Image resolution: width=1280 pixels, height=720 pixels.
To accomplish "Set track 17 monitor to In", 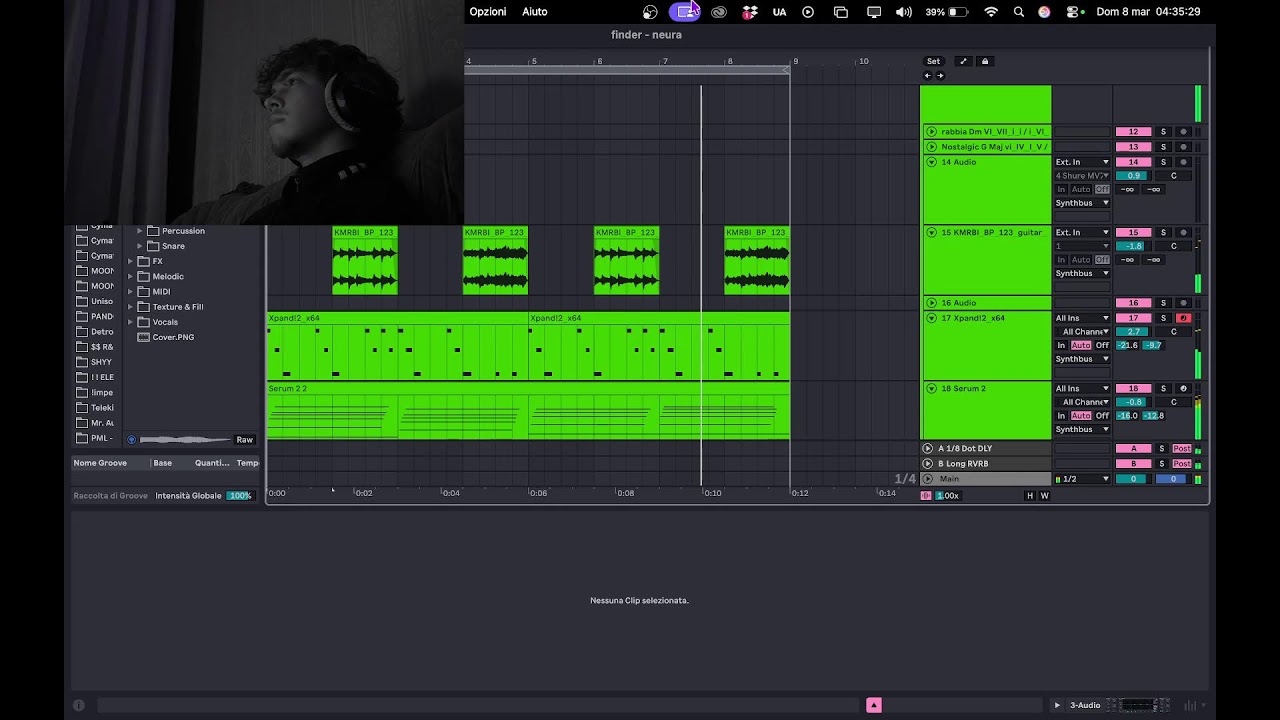I will [1062, 345].
